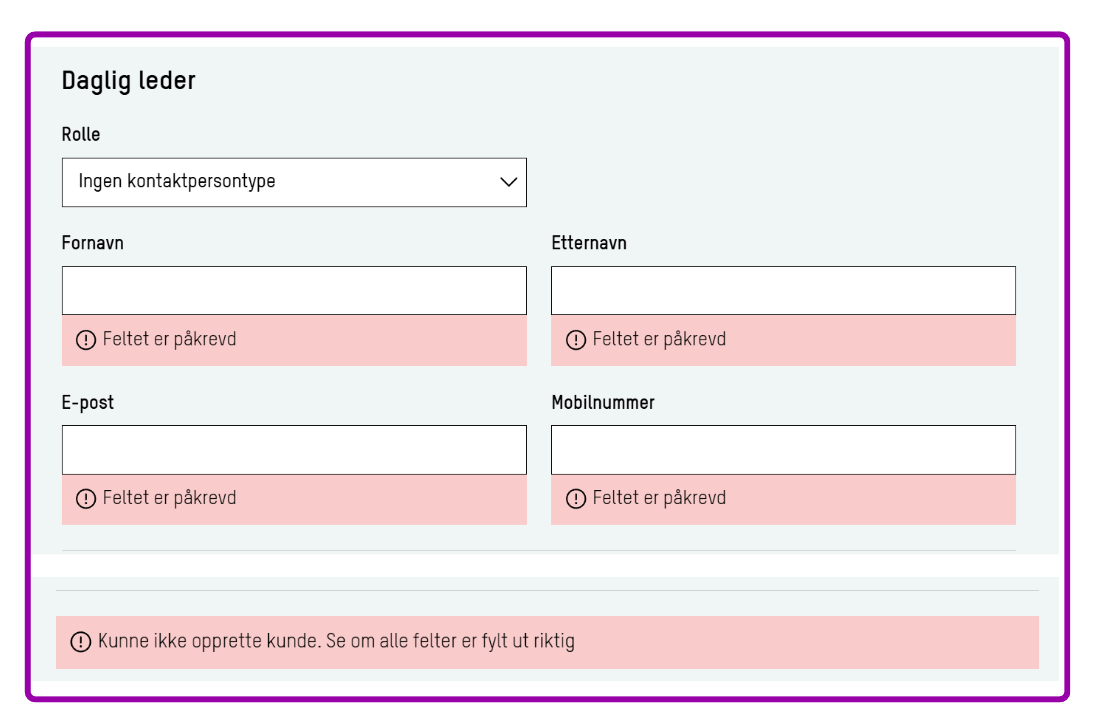Screen dimensions: 1095x718
Task: Click the error icon below E-post
Action: 86,499
